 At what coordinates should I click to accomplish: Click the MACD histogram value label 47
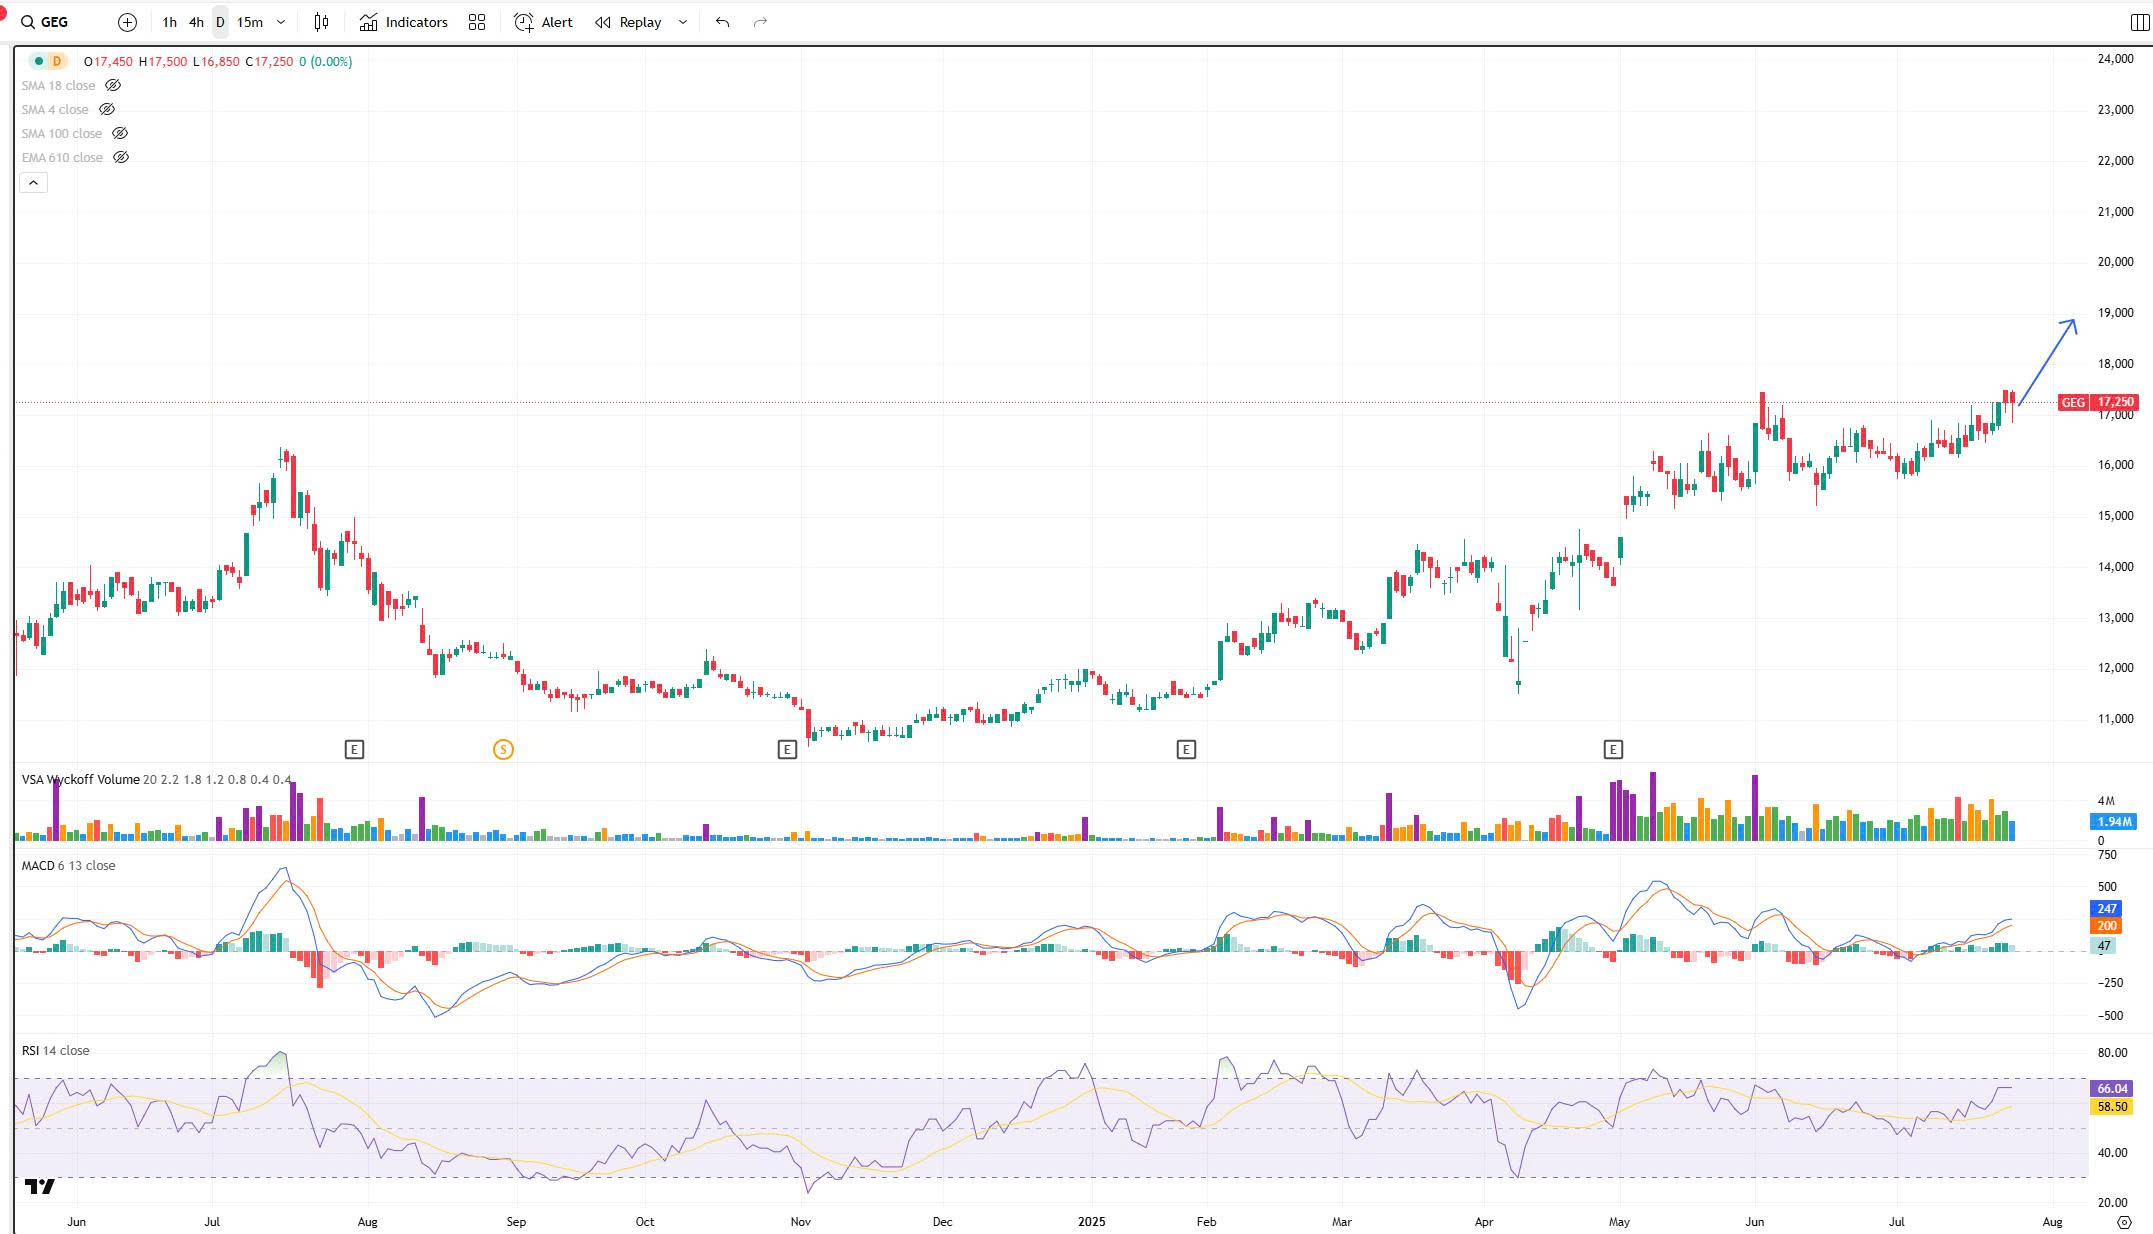[2103, 946]
